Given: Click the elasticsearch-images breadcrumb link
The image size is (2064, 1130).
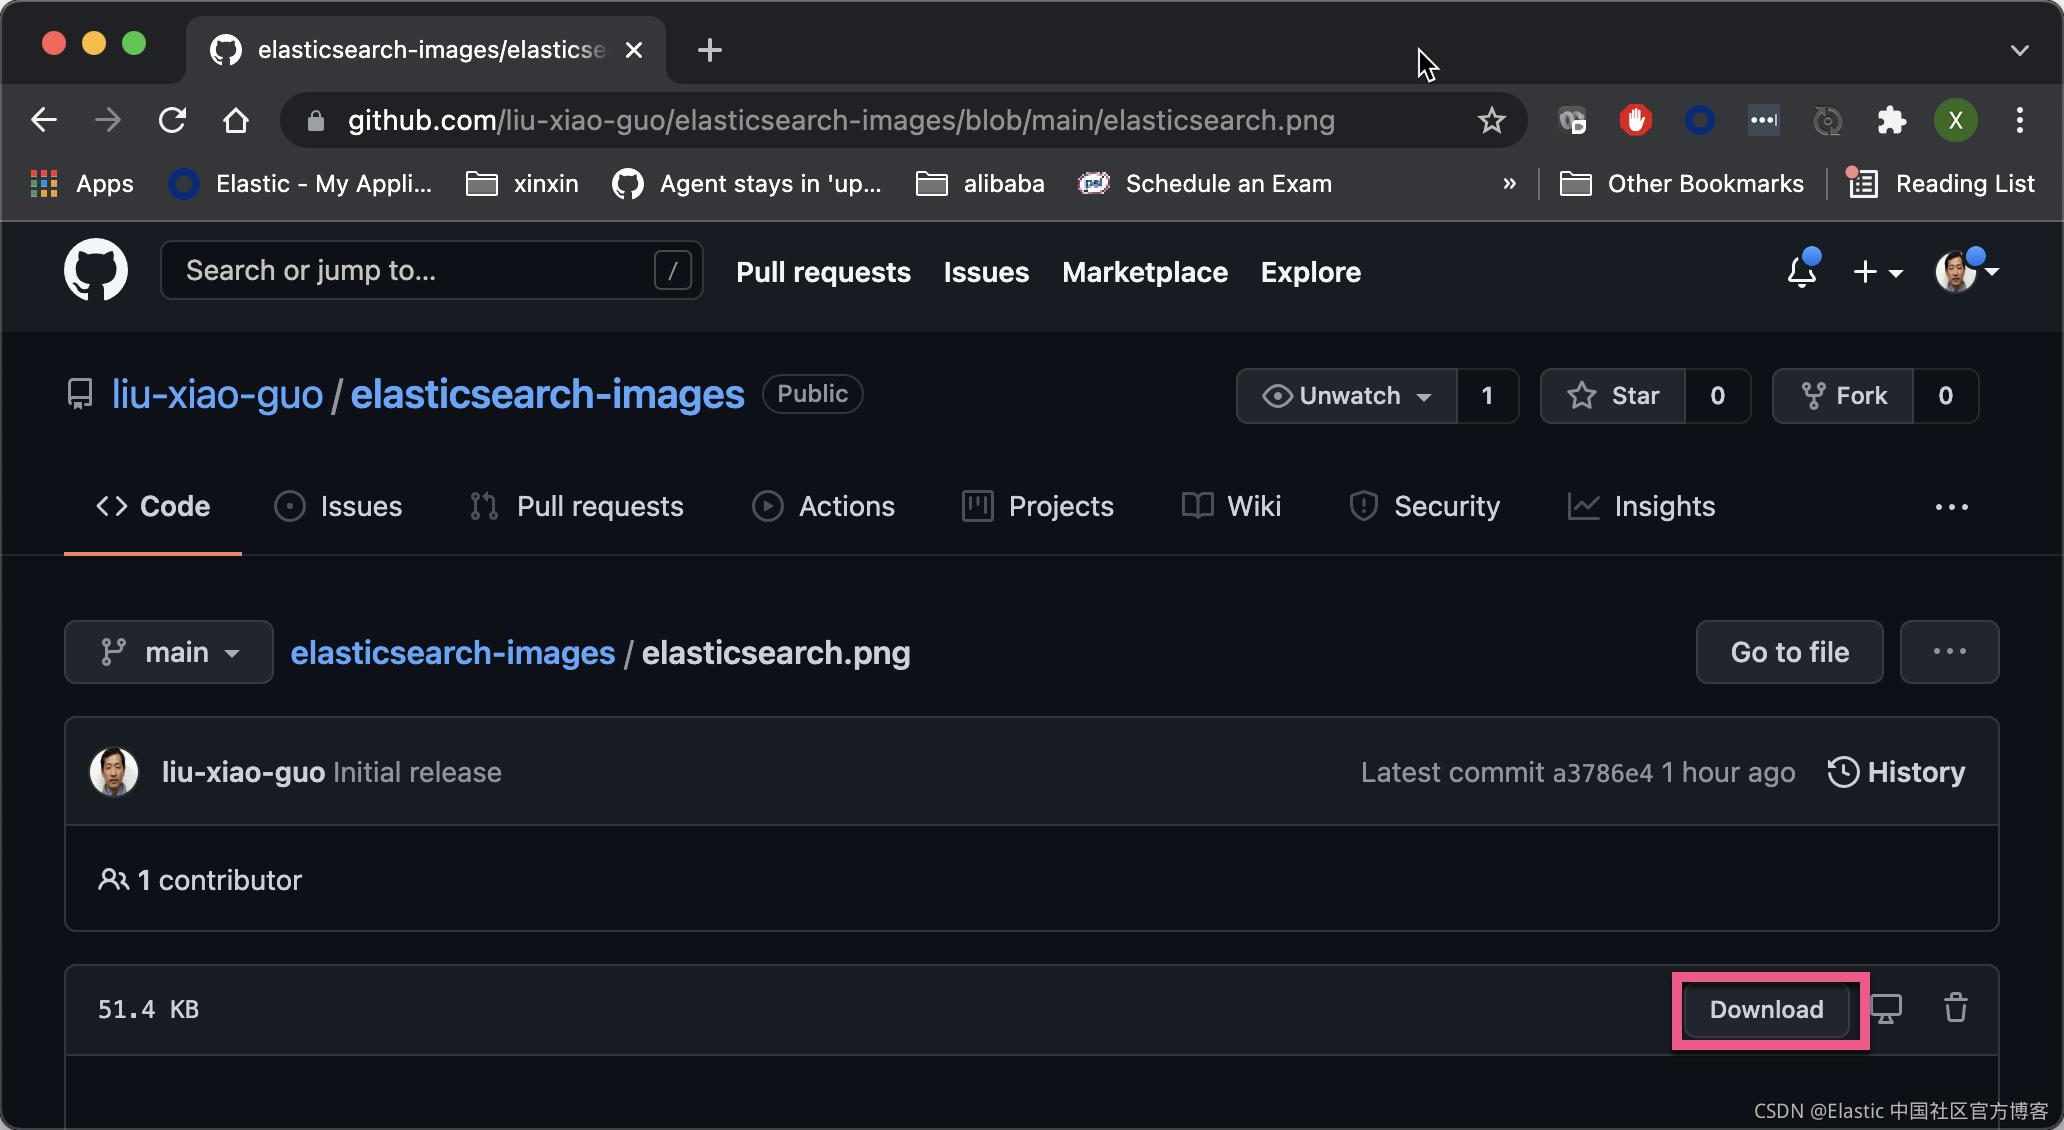Looking at the screenshot, I should pos(453,653).
